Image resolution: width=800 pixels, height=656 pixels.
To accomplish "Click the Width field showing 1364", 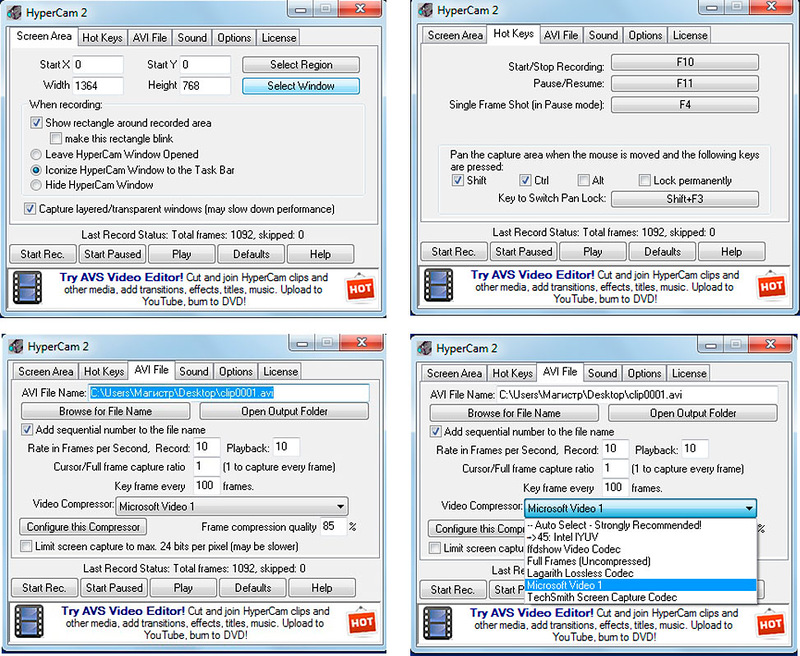I will pyautogui.click(x=98, y=86).
